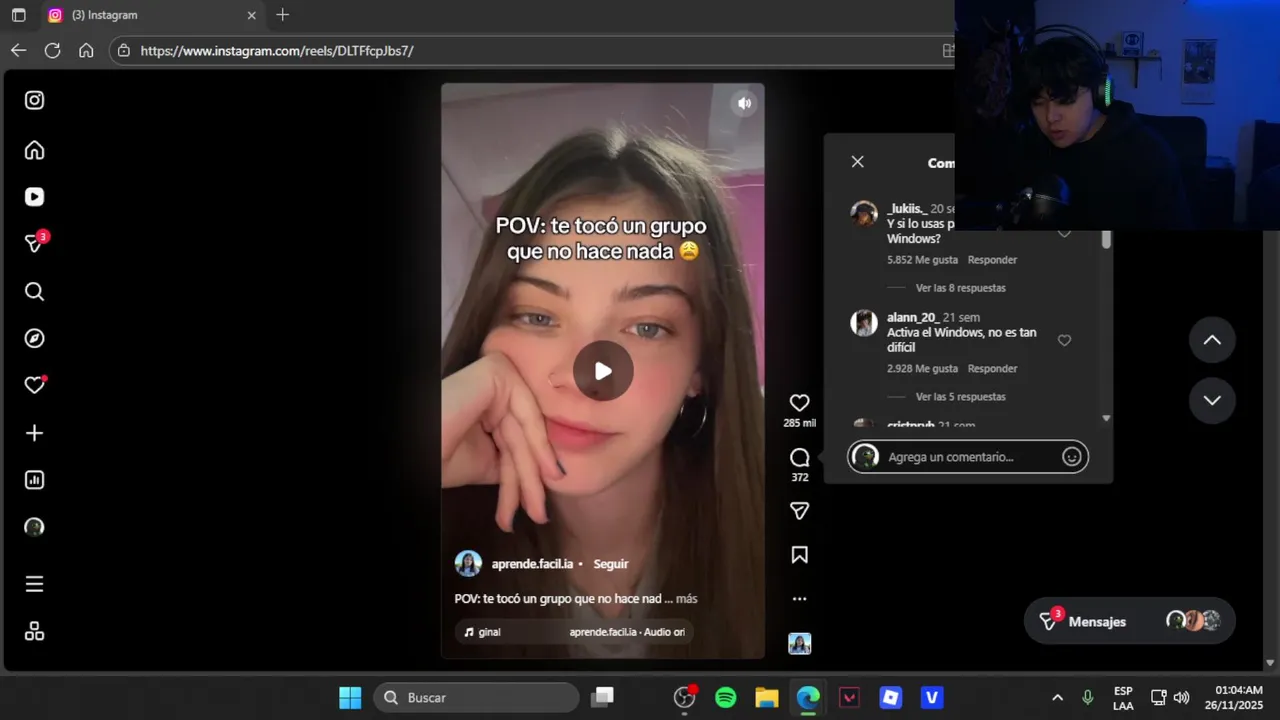Switch ESP LAA input language
The width and height of the screenshot is (1280, 720).
1123,697
